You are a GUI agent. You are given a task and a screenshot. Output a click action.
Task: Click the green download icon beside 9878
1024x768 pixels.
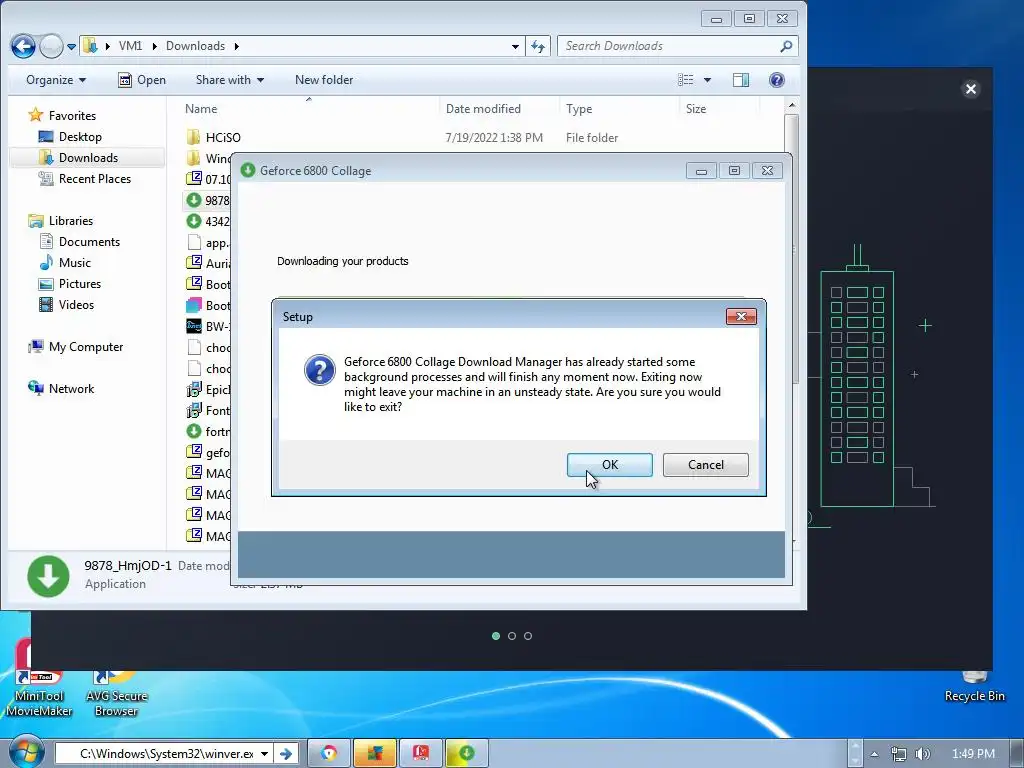click(193, 200)
